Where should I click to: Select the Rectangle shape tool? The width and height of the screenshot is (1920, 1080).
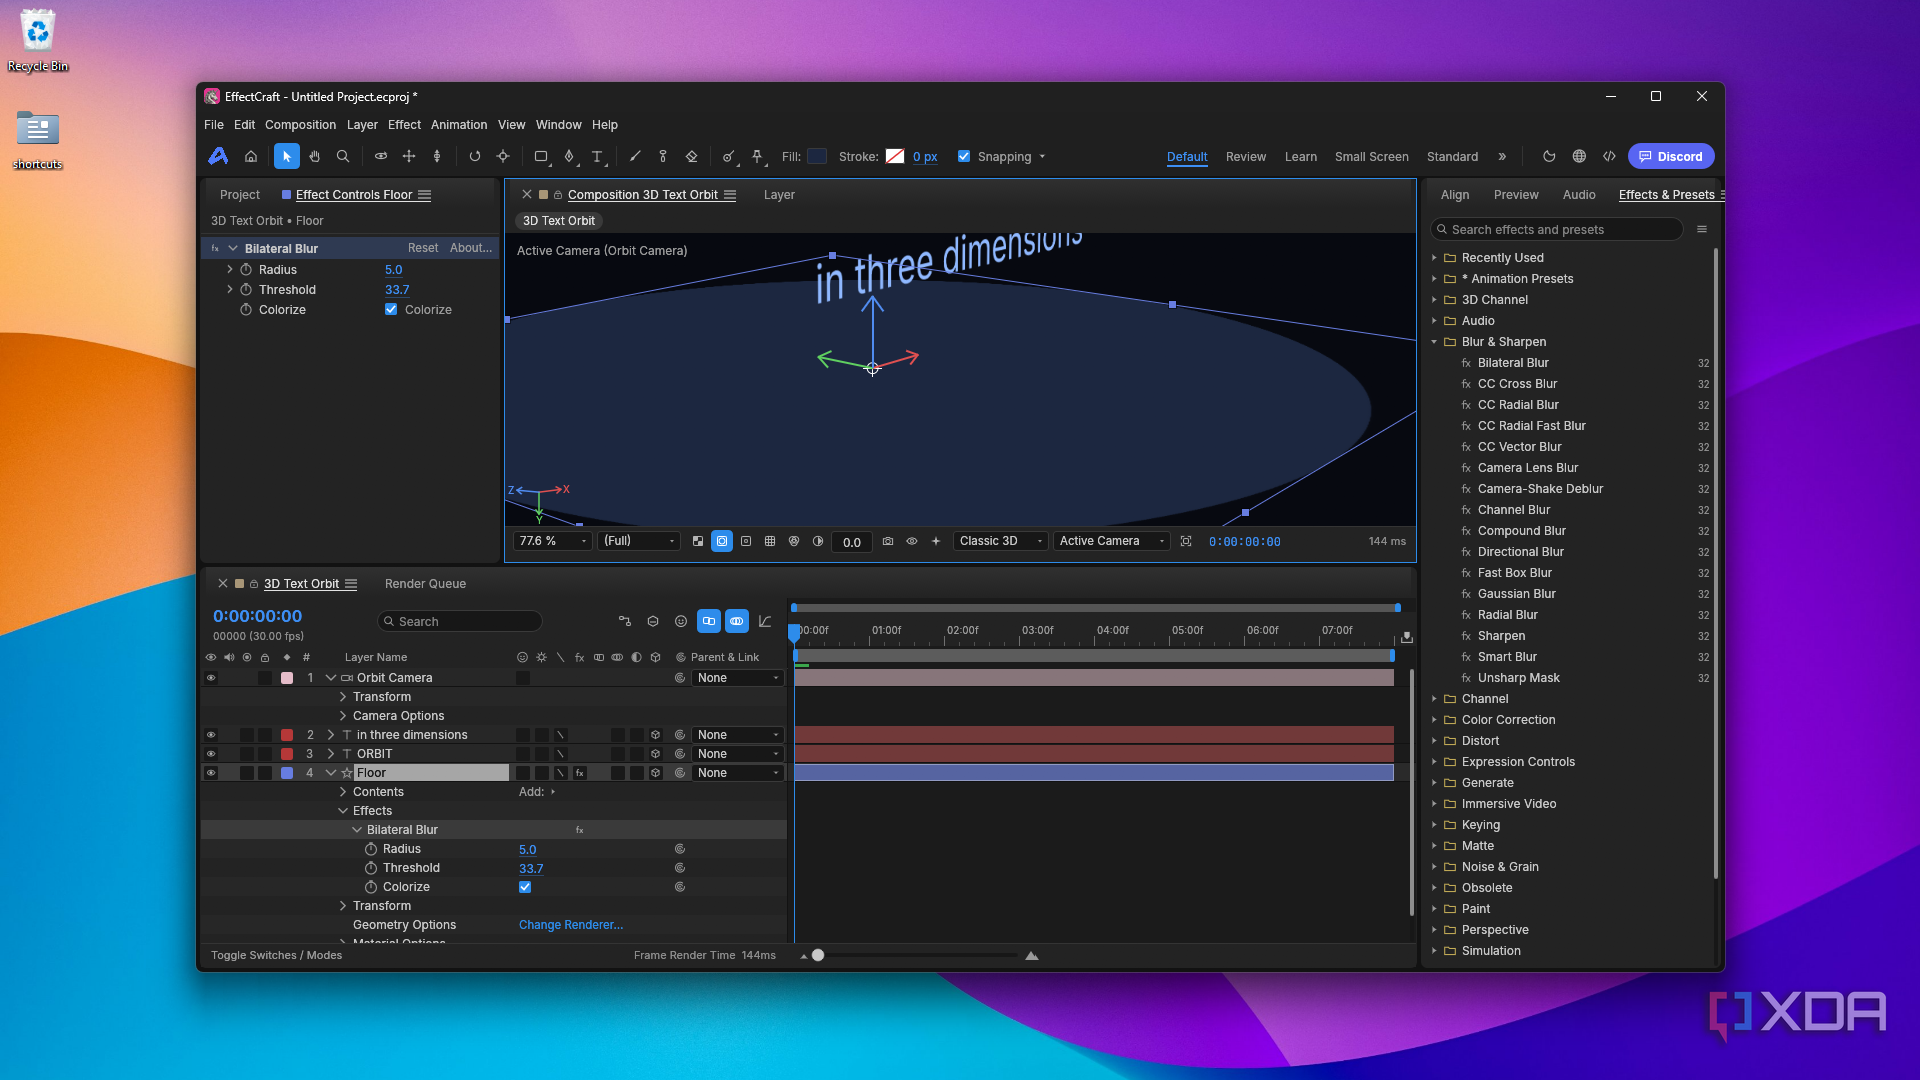tap(541, 157)
